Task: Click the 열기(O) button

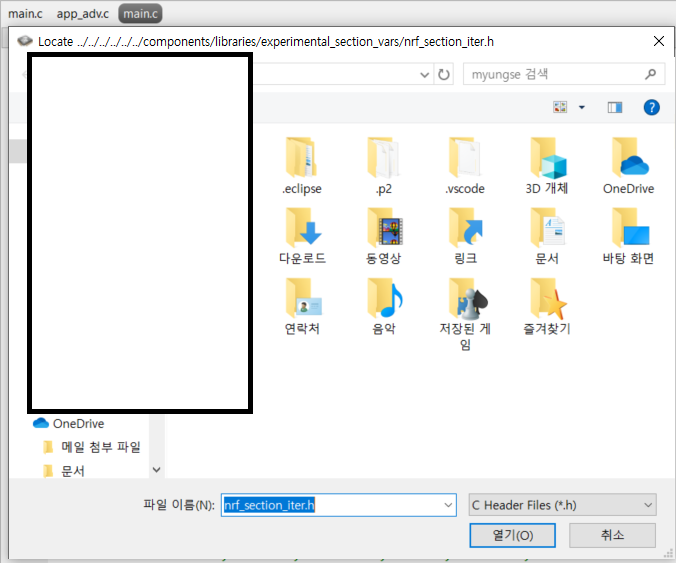Action: pos(512,535)
